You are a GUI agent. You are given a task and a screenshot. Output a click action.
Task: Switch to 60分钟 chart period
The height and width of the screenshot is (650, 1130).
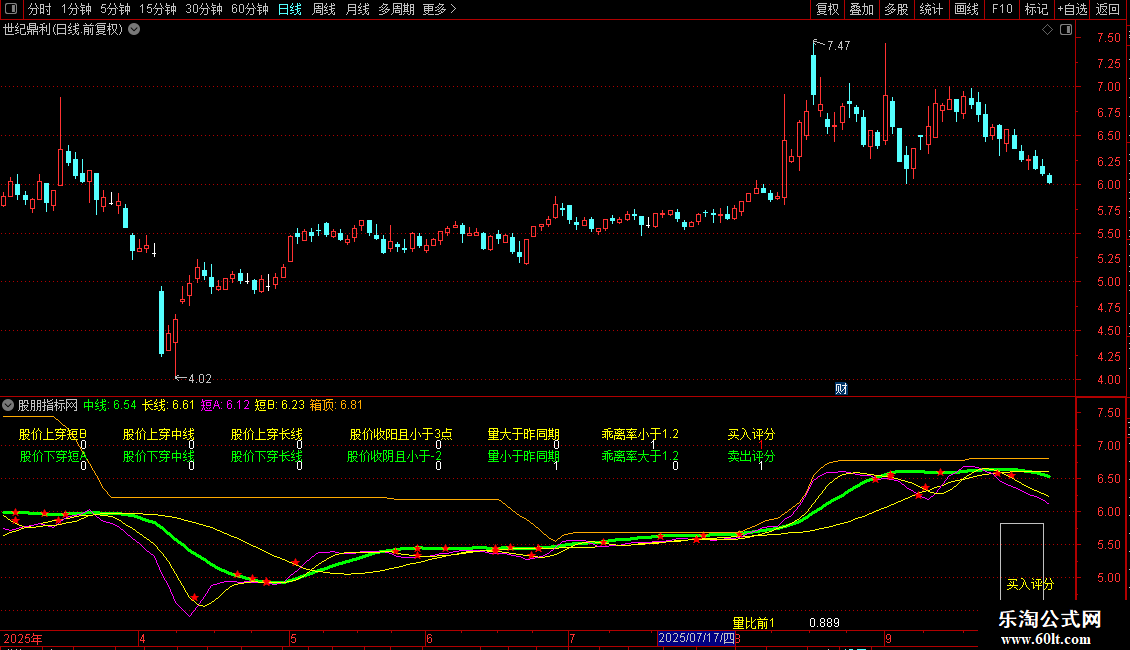249,9
